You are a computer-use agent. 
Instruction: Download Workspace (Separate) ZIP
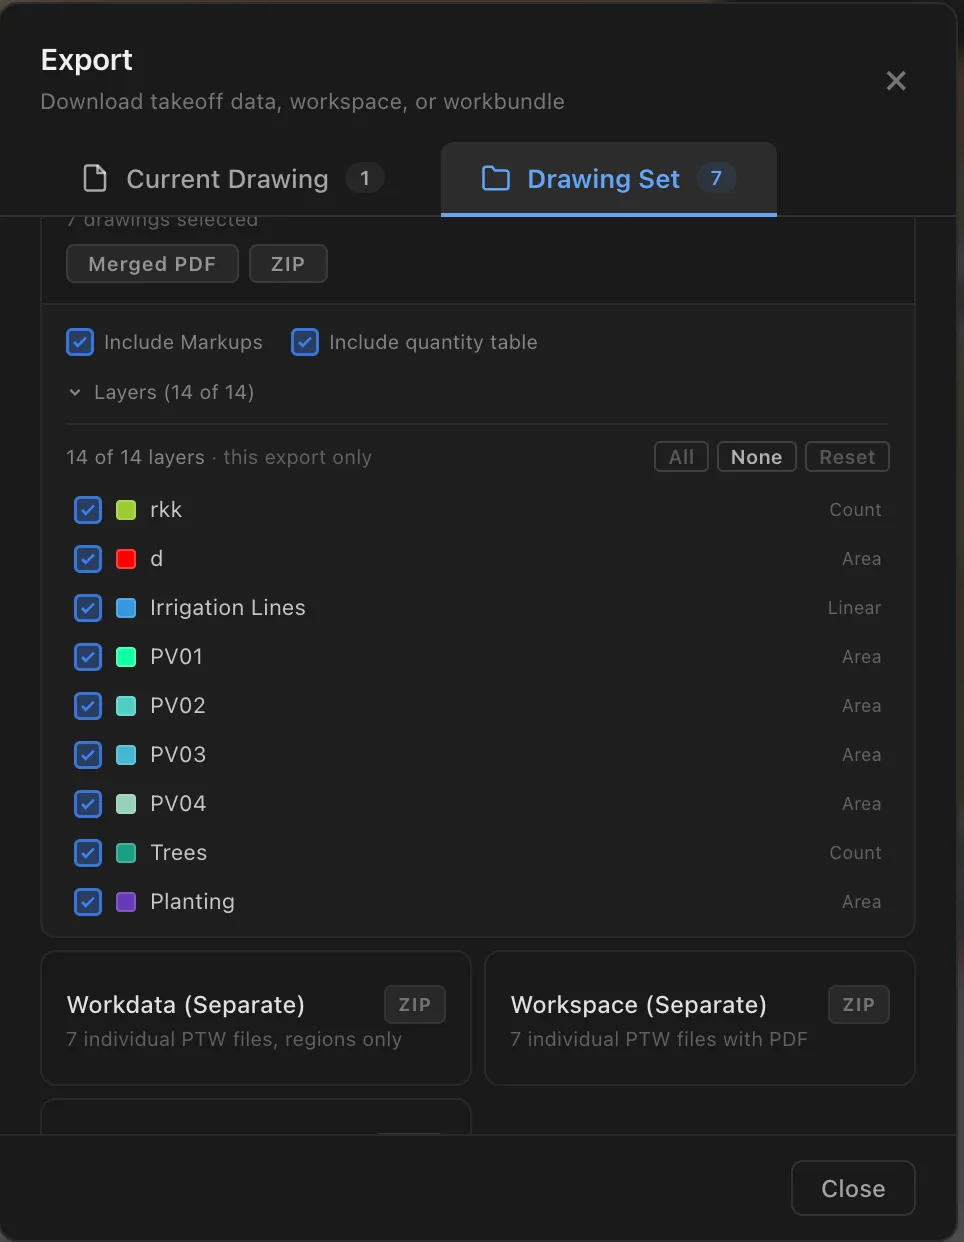pos(859,1005)
